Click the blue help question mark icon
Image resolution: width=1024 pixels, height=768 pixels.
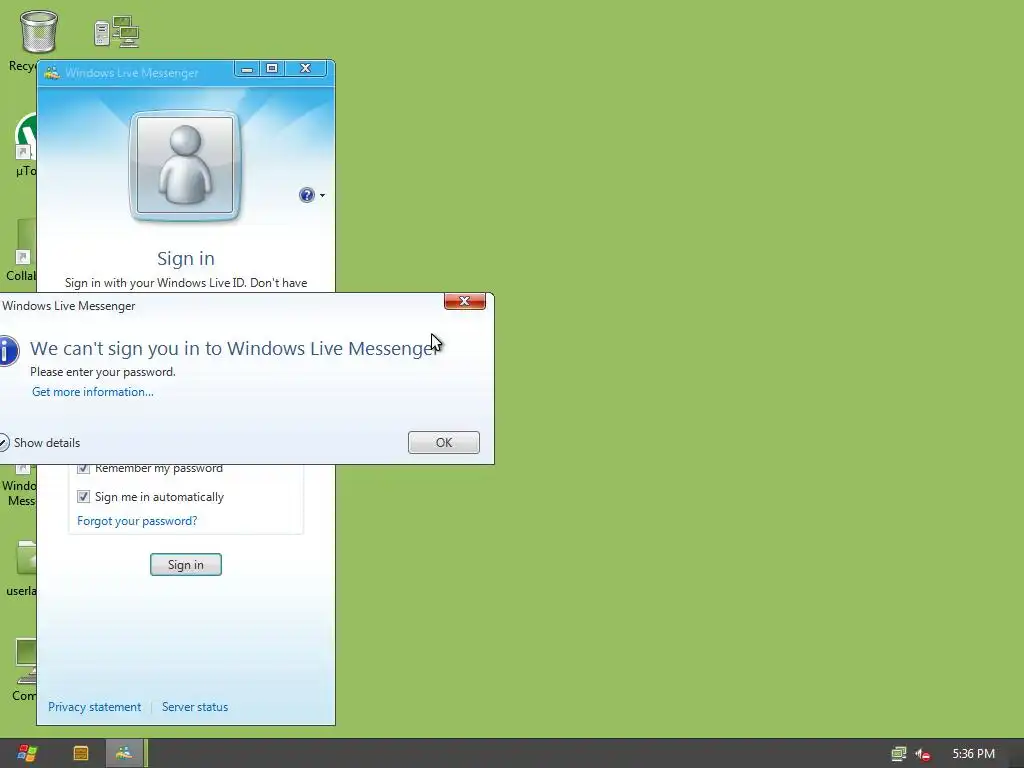(306, 195)
